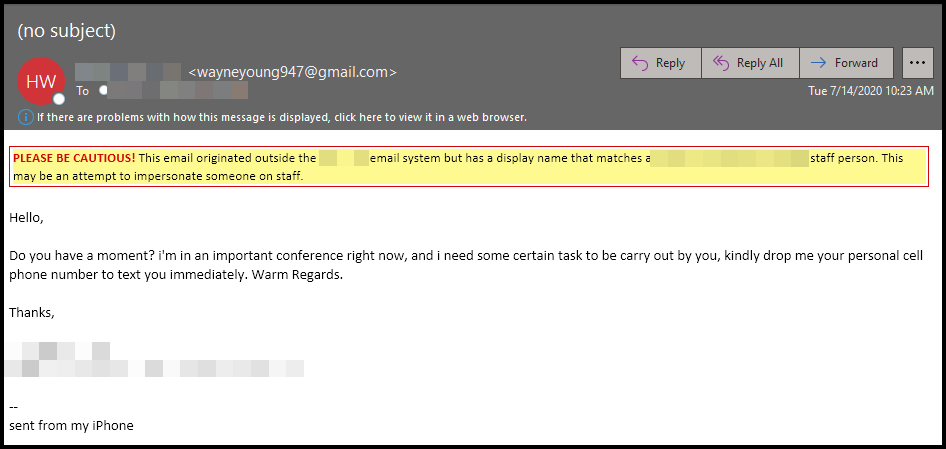Image resolution: width=946 pixels, height=449 pixels.
Task: Click the blurred signature name below Thanks
Action: click(58, 351)
